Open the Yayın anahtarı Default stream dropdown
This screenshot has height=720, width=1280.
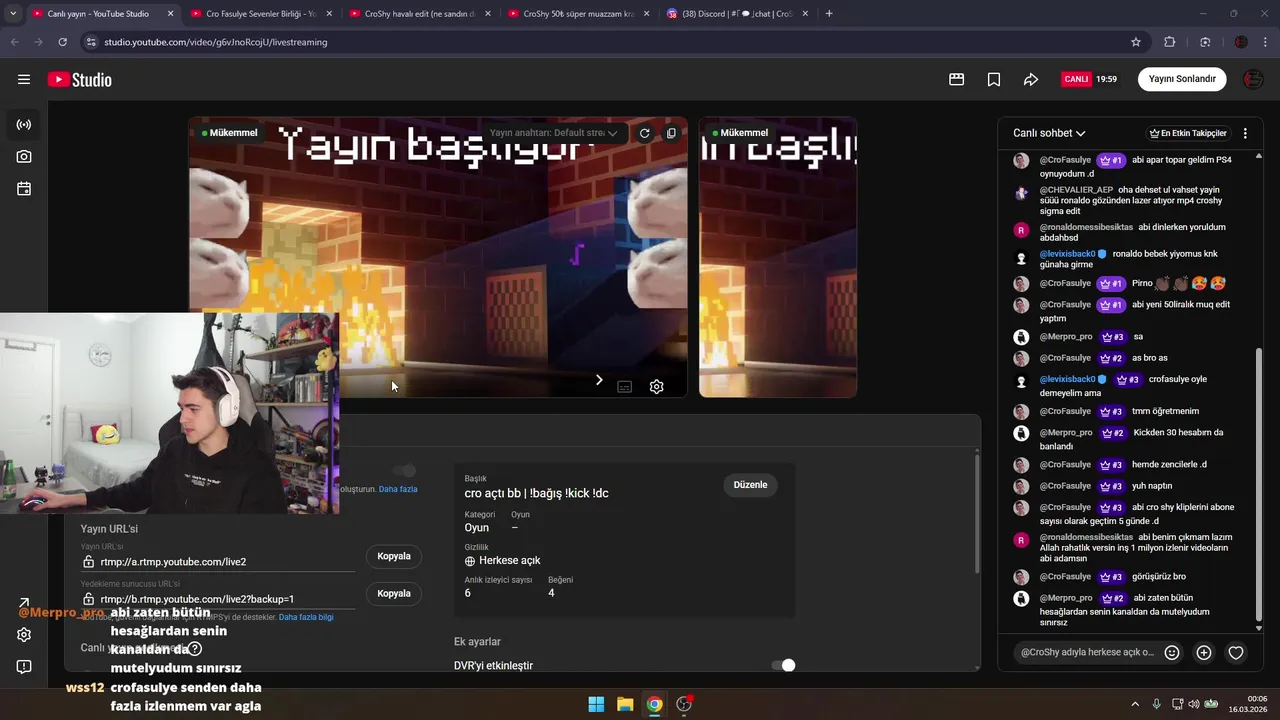tap(555, 133)
